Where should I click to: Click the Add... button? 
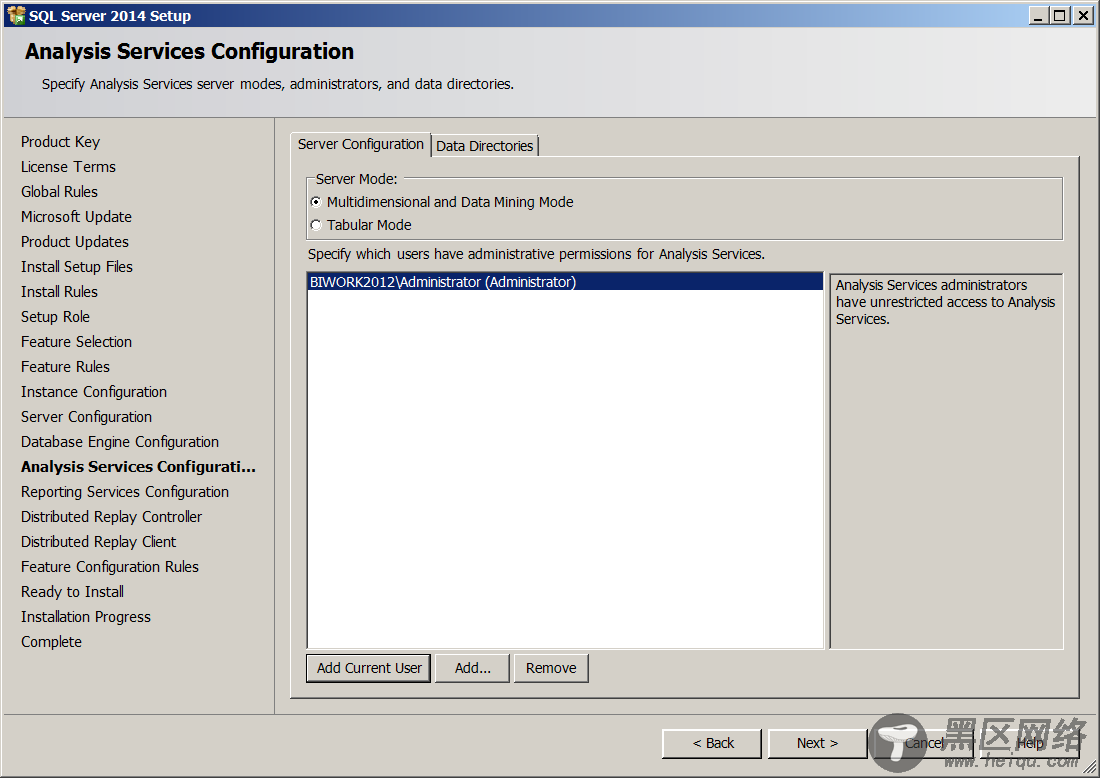coord(472,668)
